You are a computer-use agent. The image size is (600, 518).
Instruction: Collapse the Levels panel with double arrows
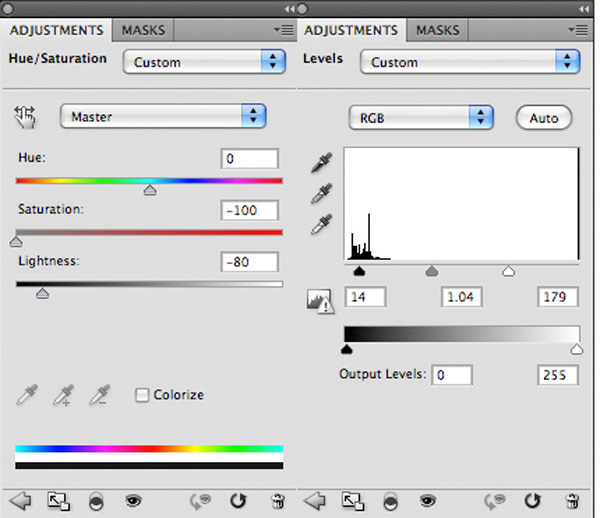pyautogui.click(x=584, y=9)
